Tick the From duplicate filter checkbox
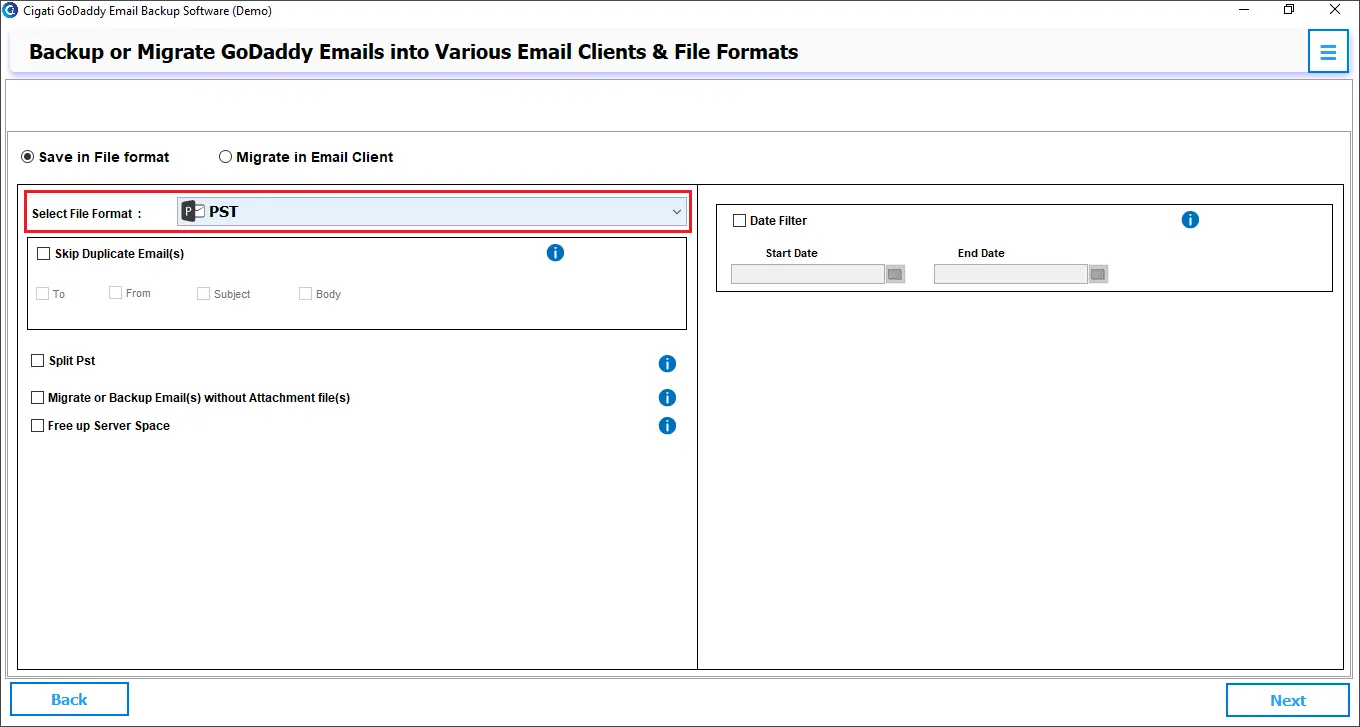 pos(116,293)
